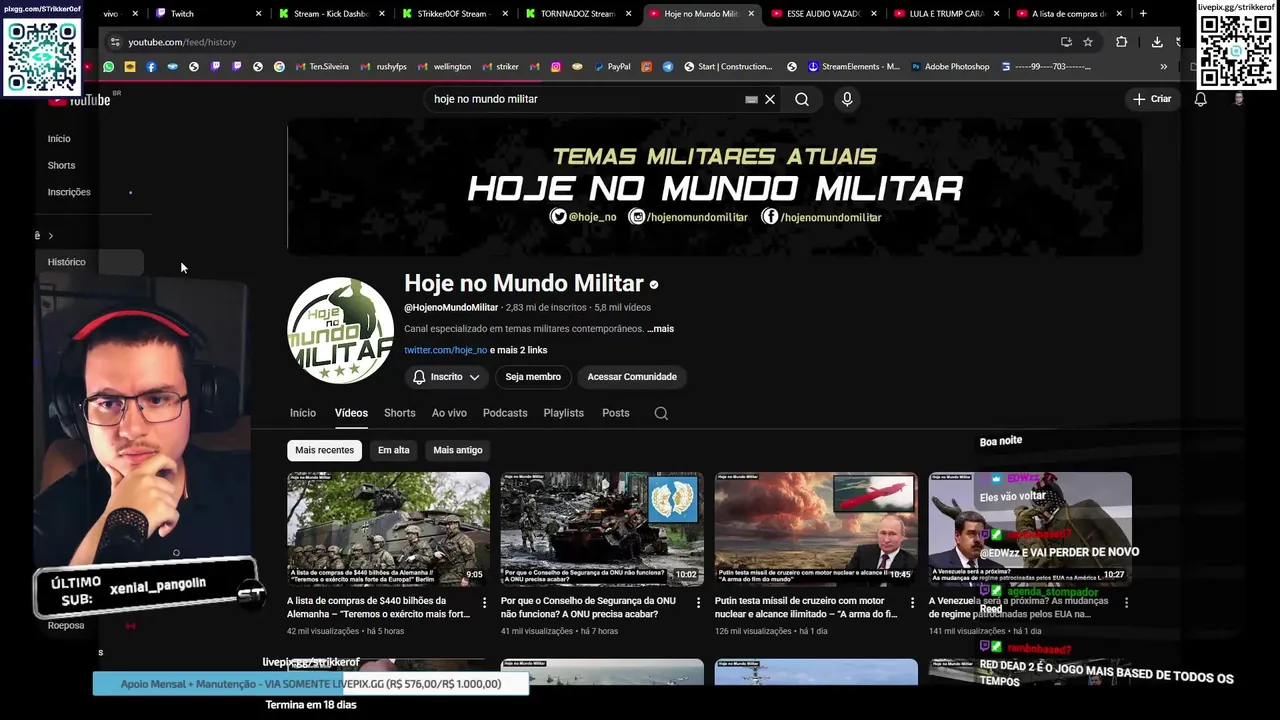Screen dimensions: 1280x720
Task: Open a new browser tab
Action: click(1143, 14)
